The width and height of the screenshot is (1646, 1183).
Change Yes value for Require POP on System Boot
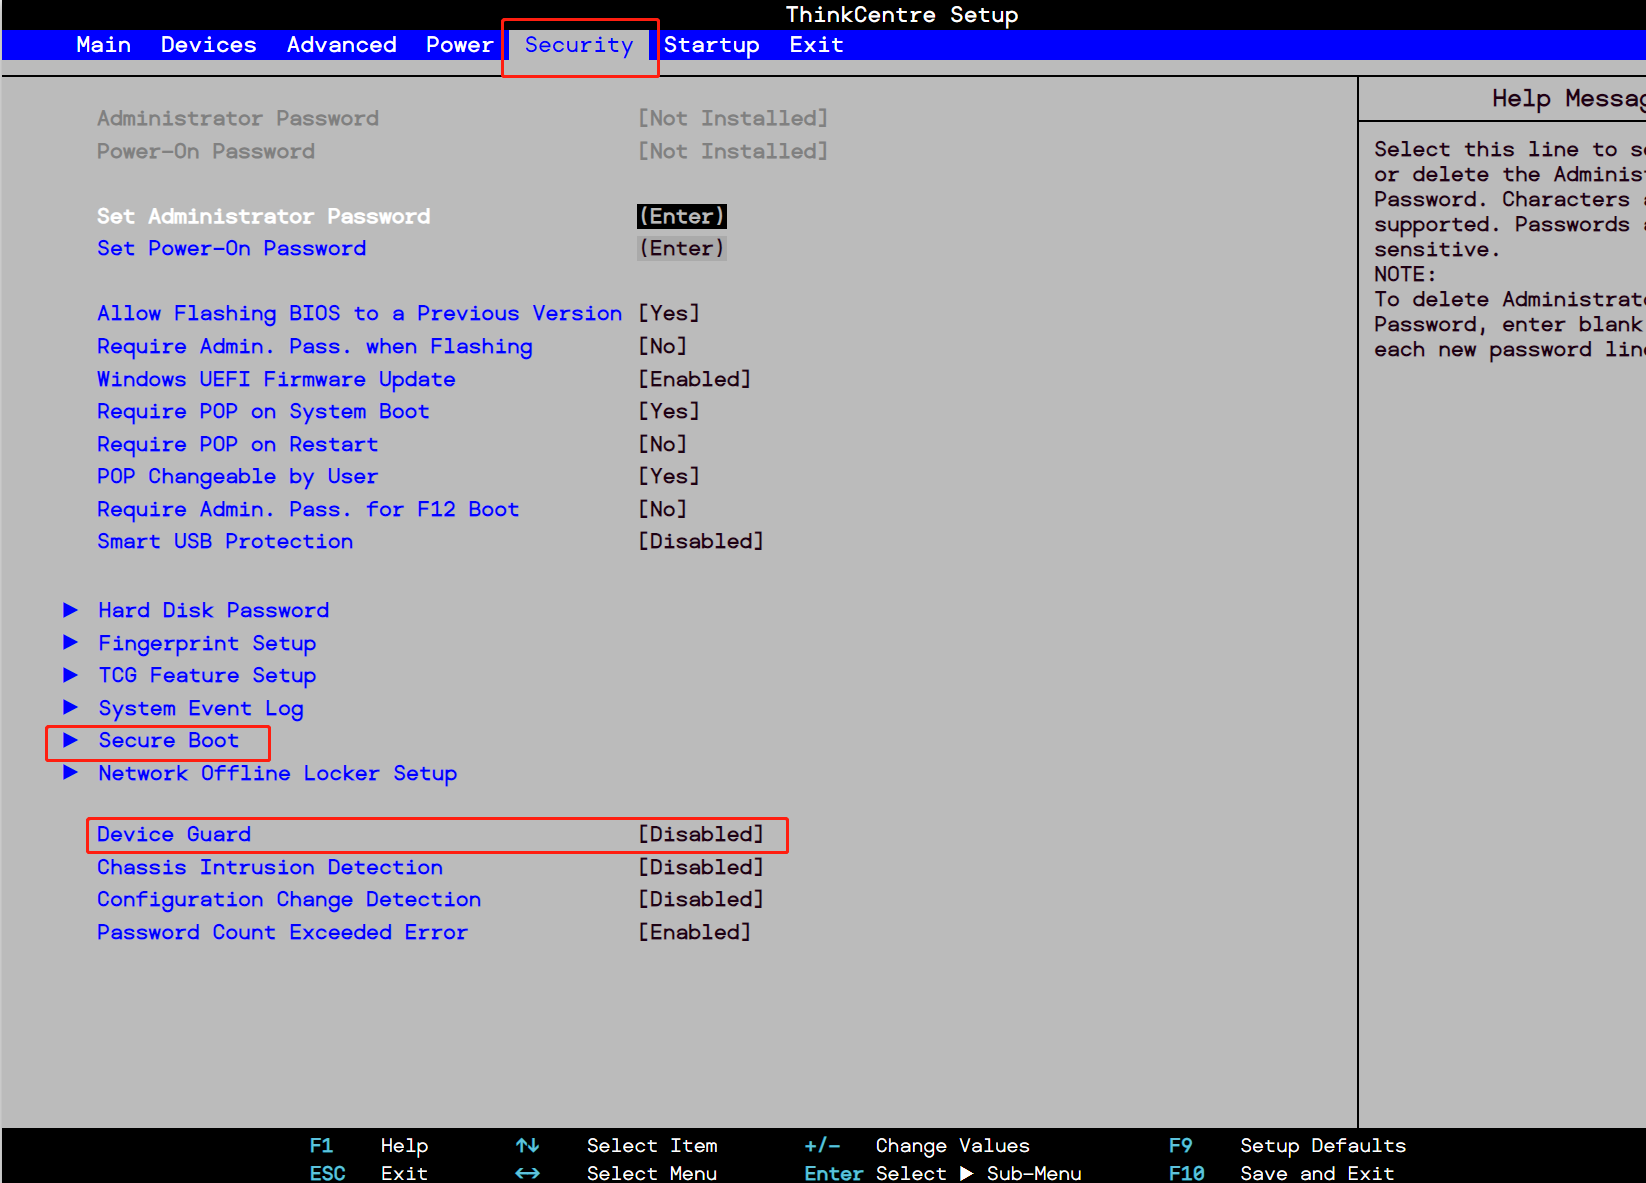click(x=668, y=411)
